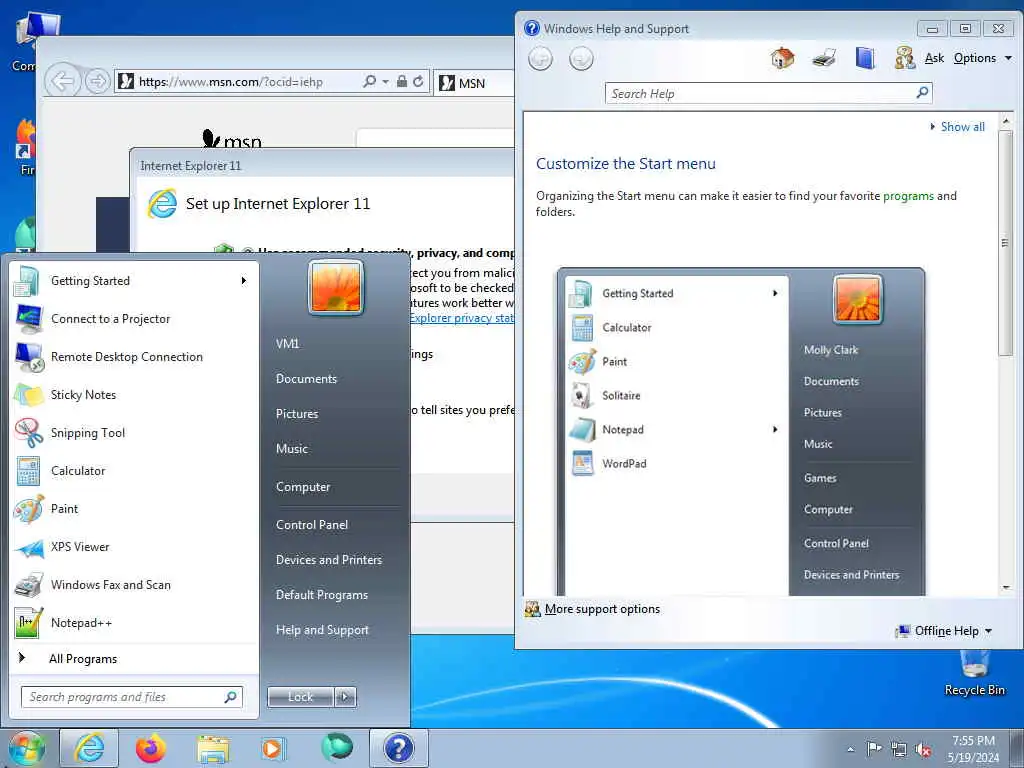
Task: Click the Help window vertical scrollbar thumb
Action: 1006,243
